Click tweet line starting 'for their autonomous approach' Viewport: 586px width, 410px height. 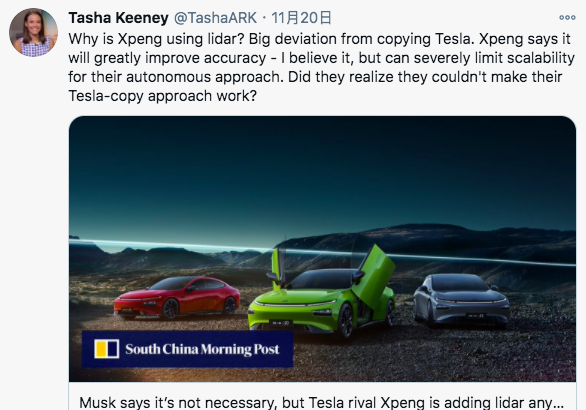click(315, 77)
